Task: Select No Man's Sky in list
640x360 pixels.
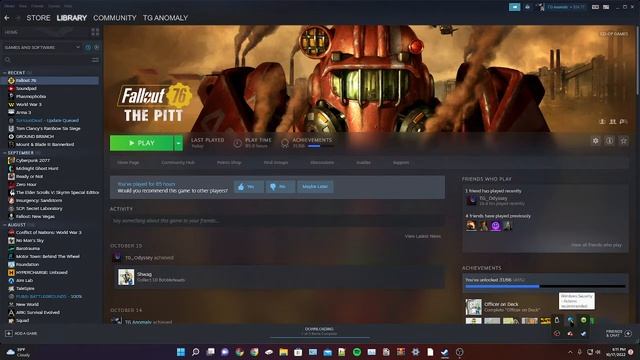Action: point(29,241)
